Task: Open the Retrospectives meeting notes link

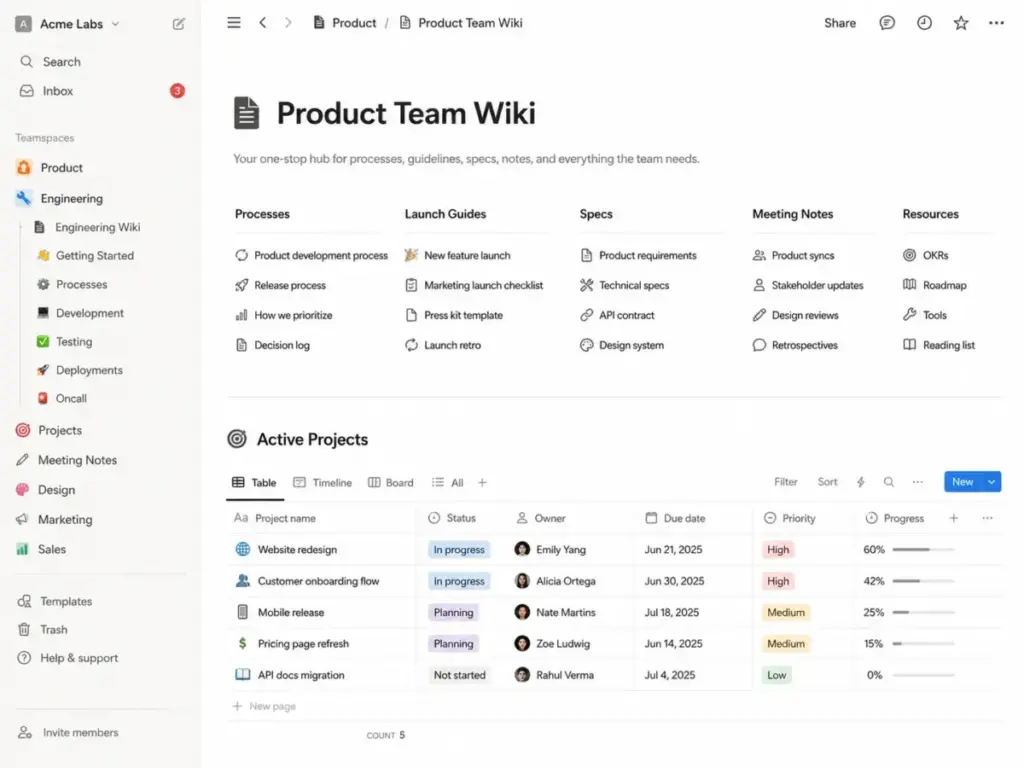Action: tap(795, 345)
